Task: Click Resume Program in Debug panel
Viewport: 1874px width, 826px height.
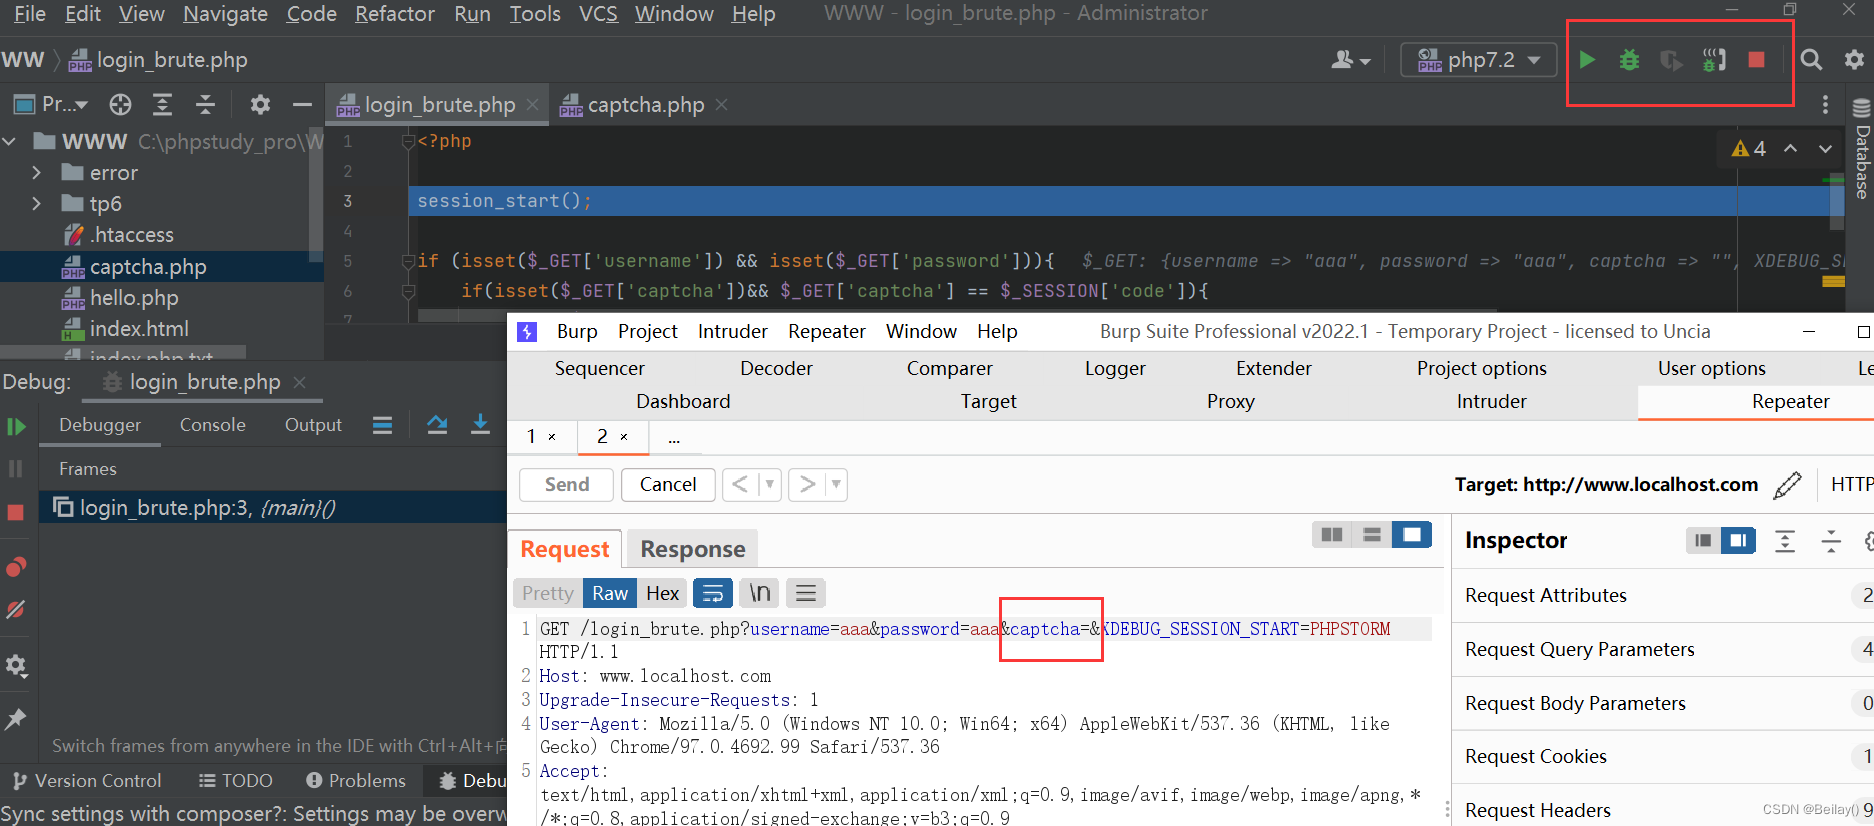Action: [16, 427]
